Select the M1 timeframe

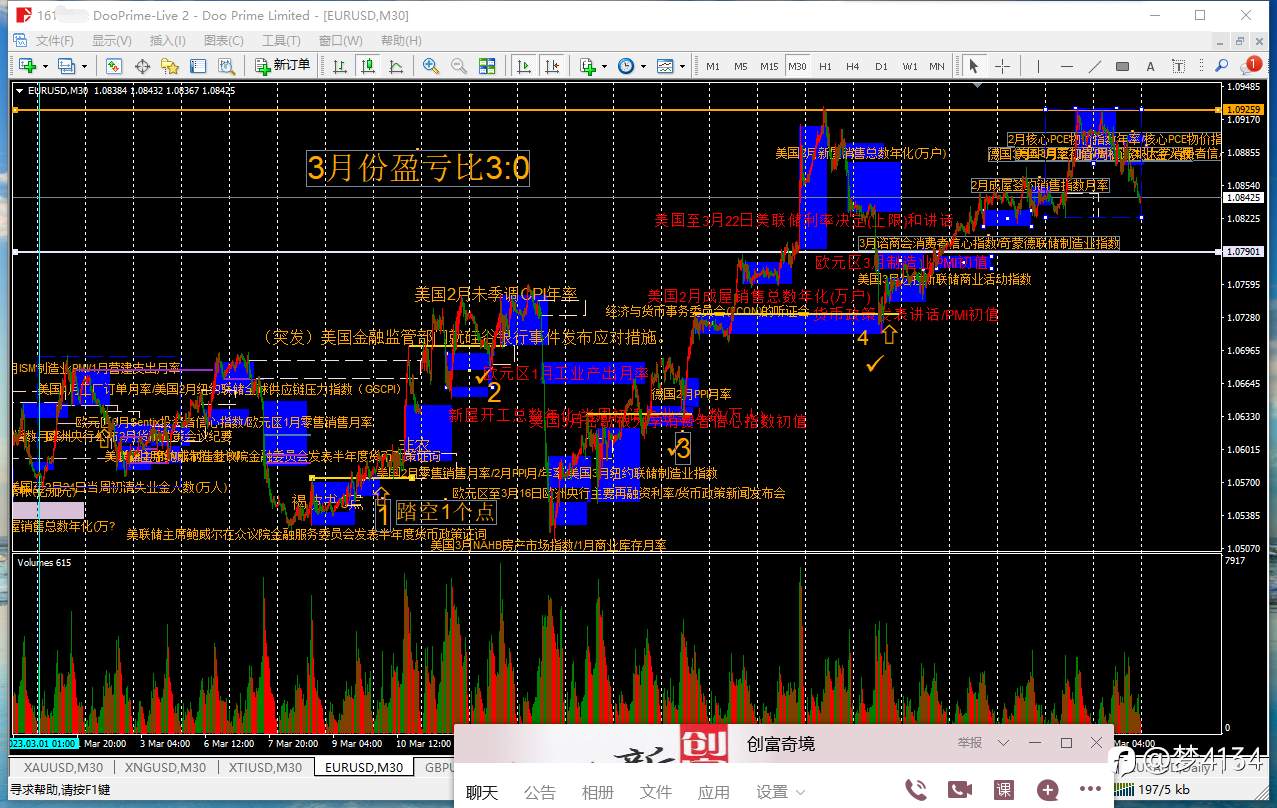click(x=713, y=66)
